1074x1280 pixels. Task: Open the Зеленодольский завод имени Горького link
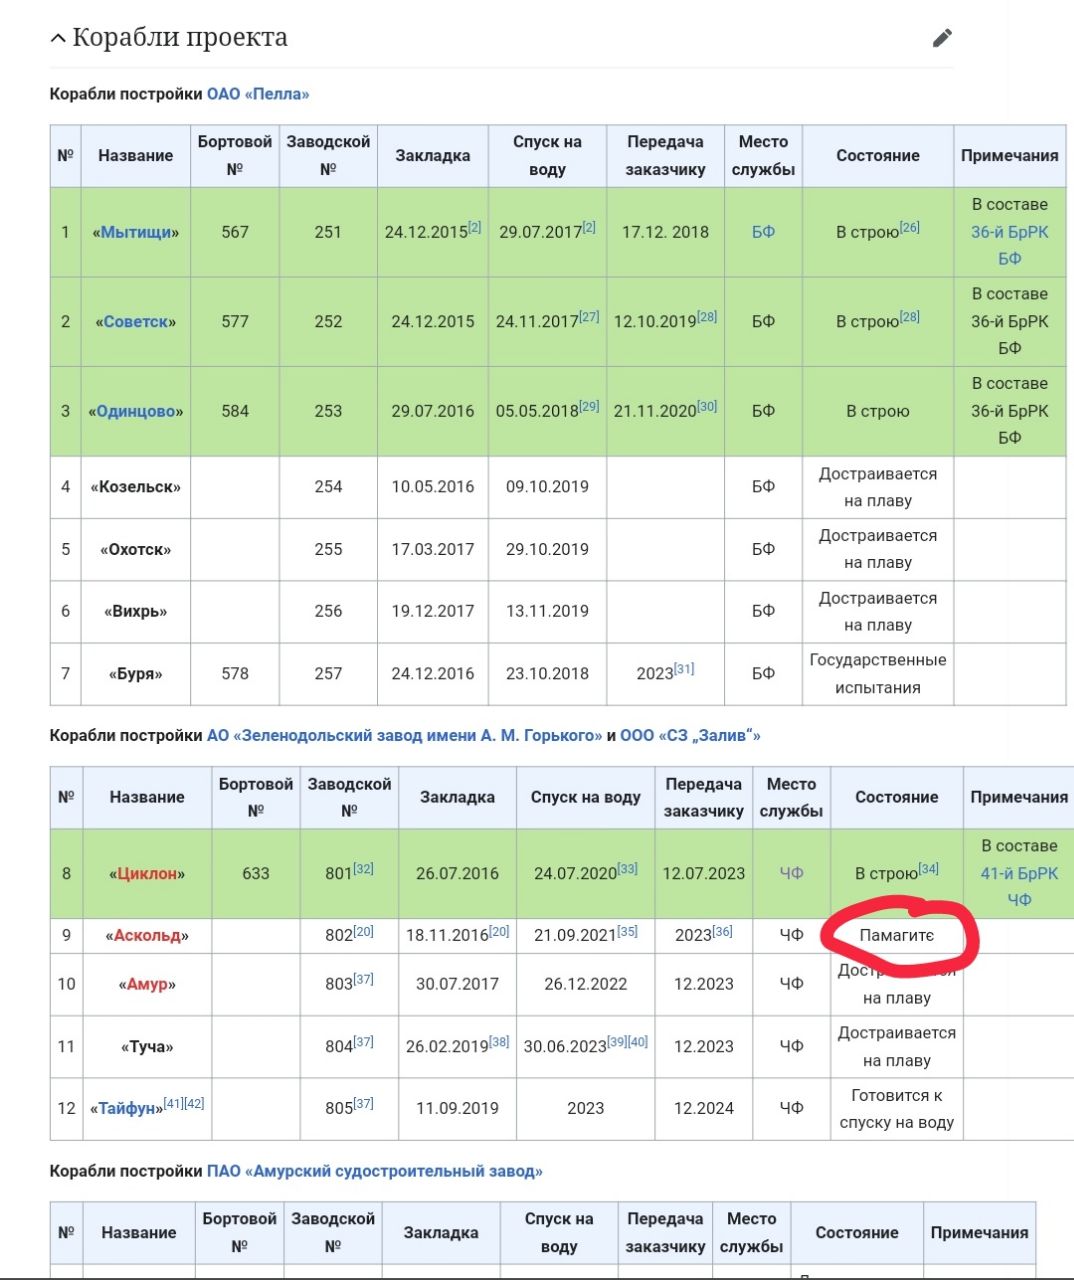404,736
